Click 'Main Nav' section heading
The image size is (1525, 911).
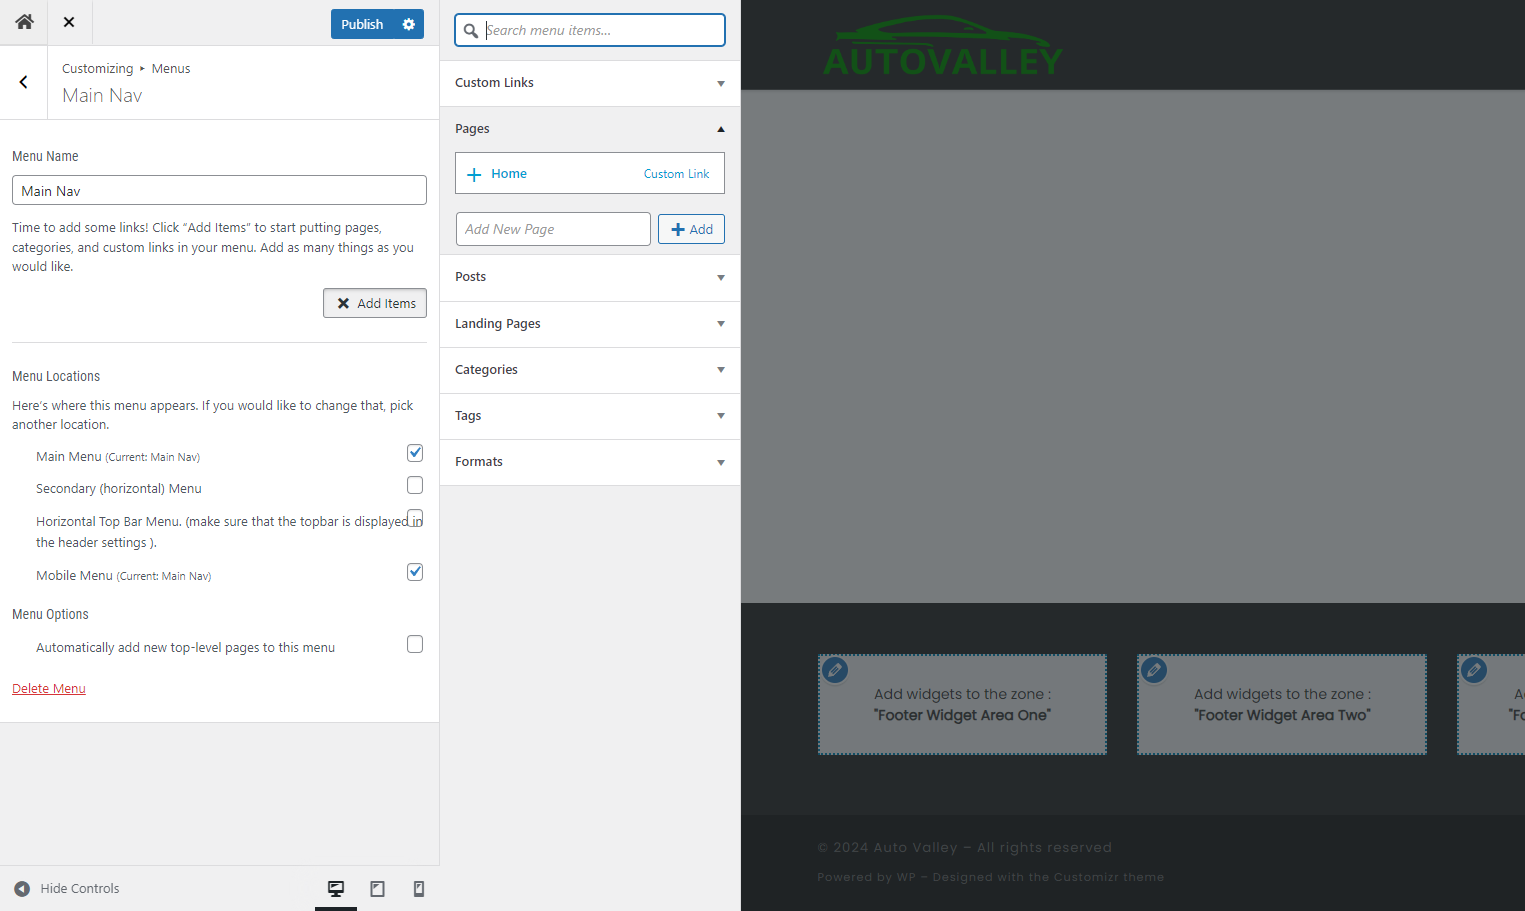tap(102, 96)
